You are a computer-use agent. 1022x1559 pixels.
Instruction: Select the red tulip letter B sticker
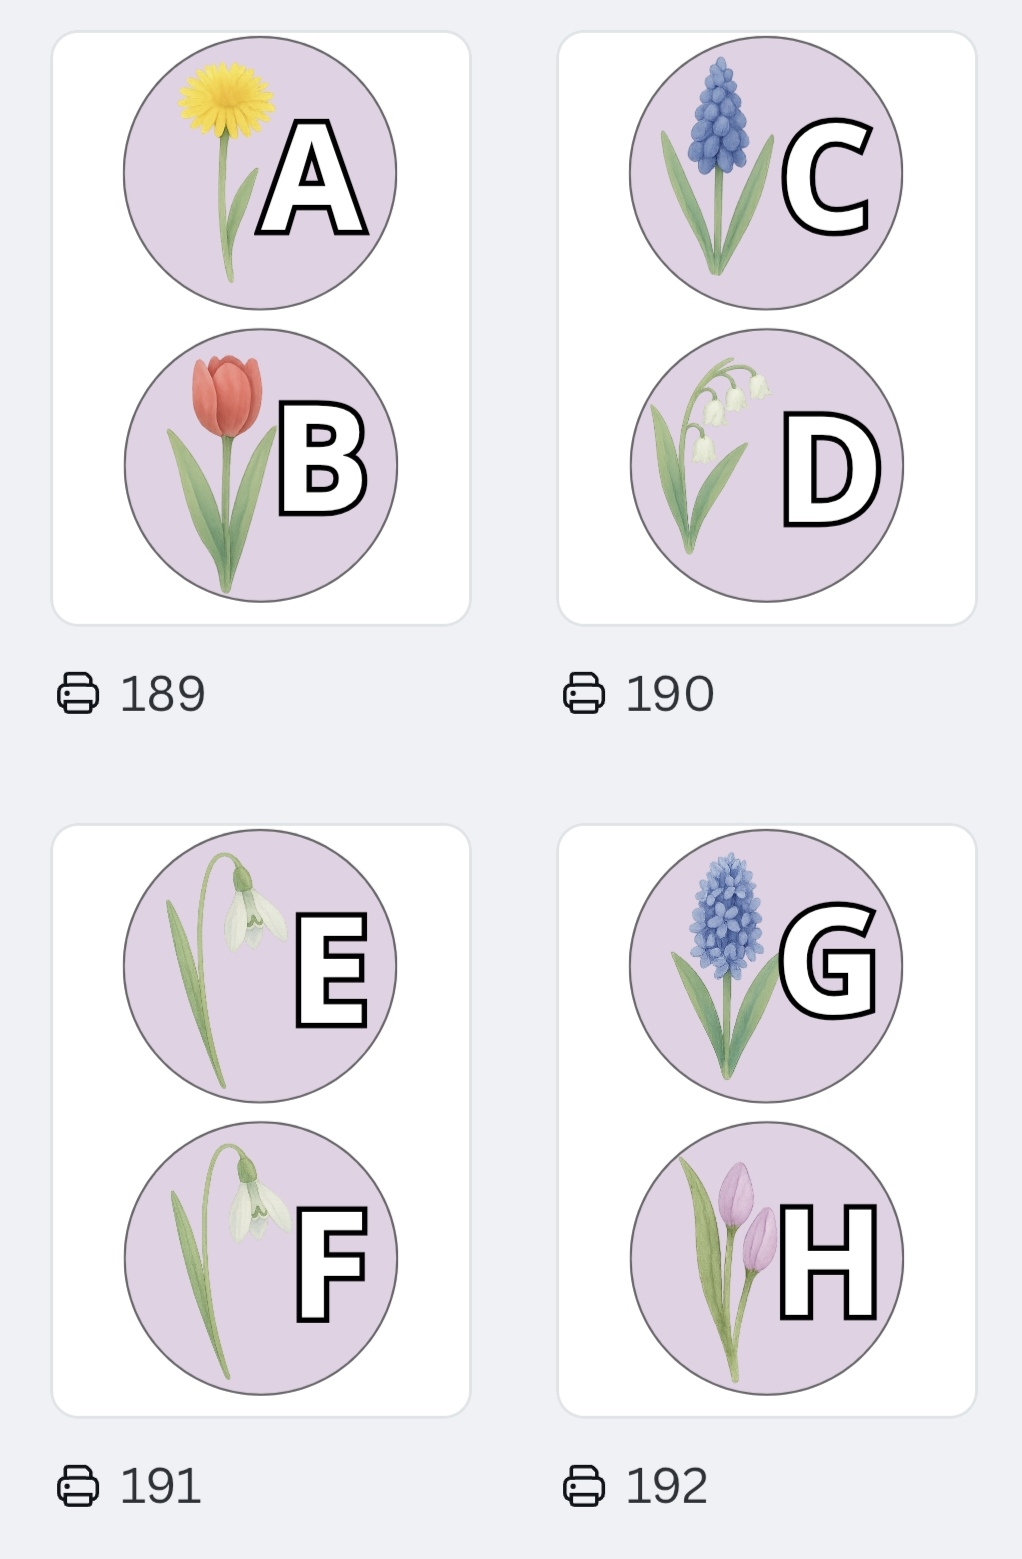point(260,465)
